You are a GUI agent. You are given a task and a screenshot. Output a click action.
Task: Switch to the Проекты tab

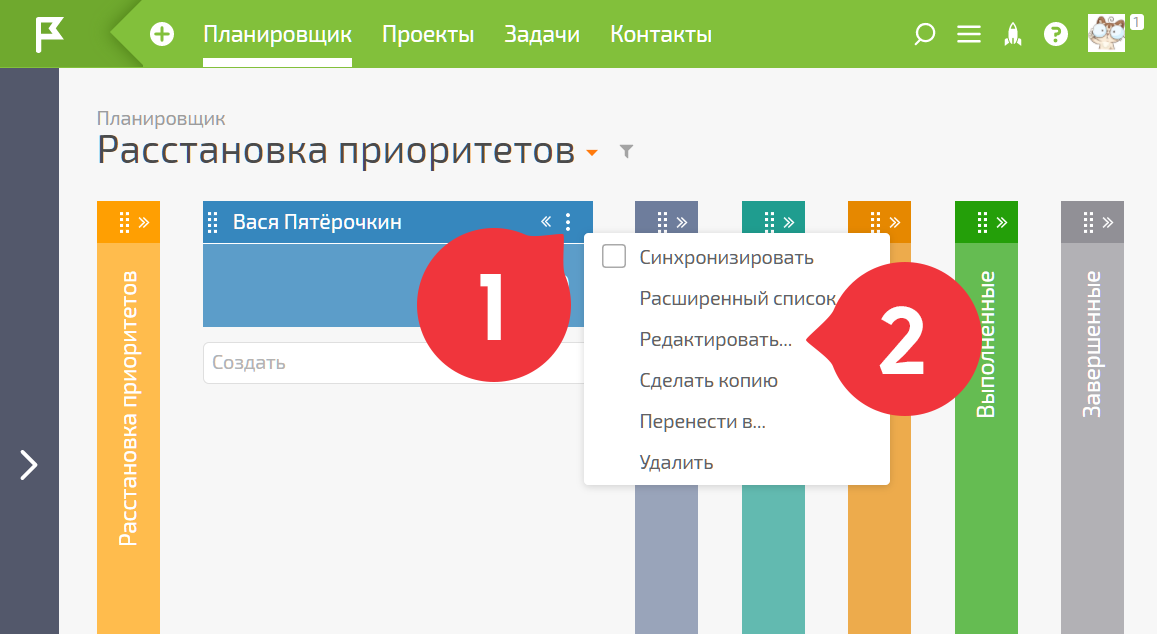pos(428,35)
